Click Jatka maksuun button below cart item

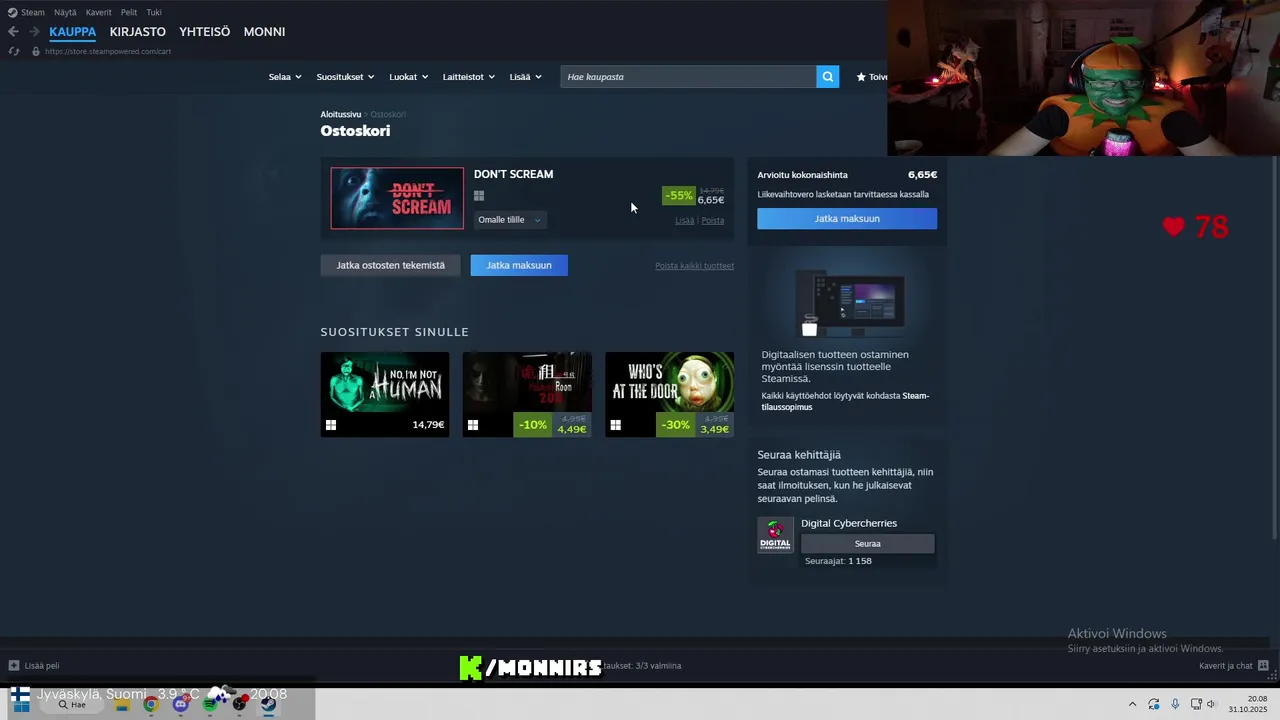click(519, 265)
